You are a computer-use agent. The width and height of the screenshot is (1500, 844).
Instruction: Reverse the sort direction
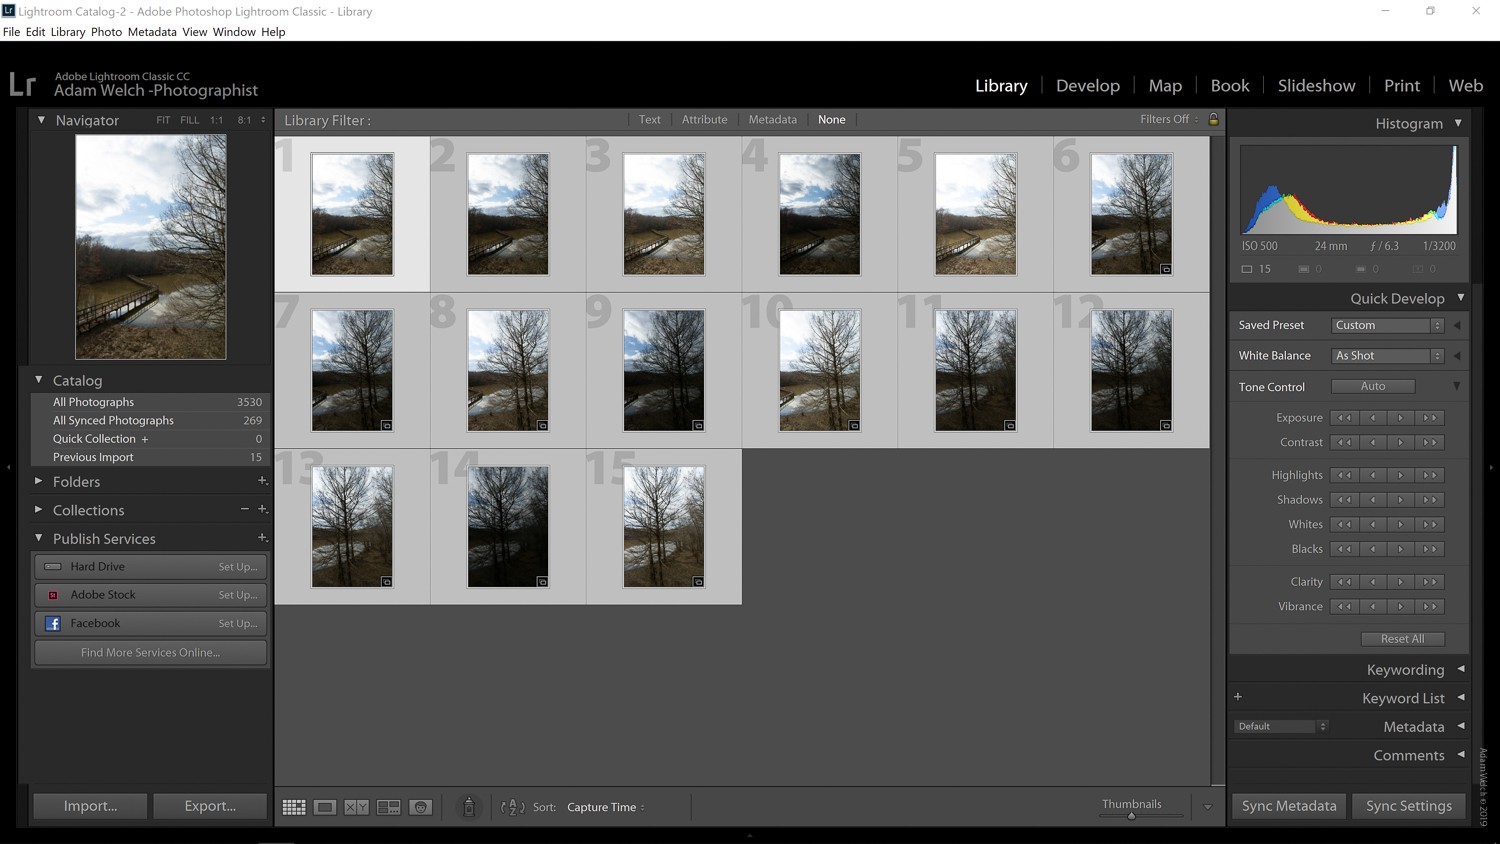click(513, 807)
